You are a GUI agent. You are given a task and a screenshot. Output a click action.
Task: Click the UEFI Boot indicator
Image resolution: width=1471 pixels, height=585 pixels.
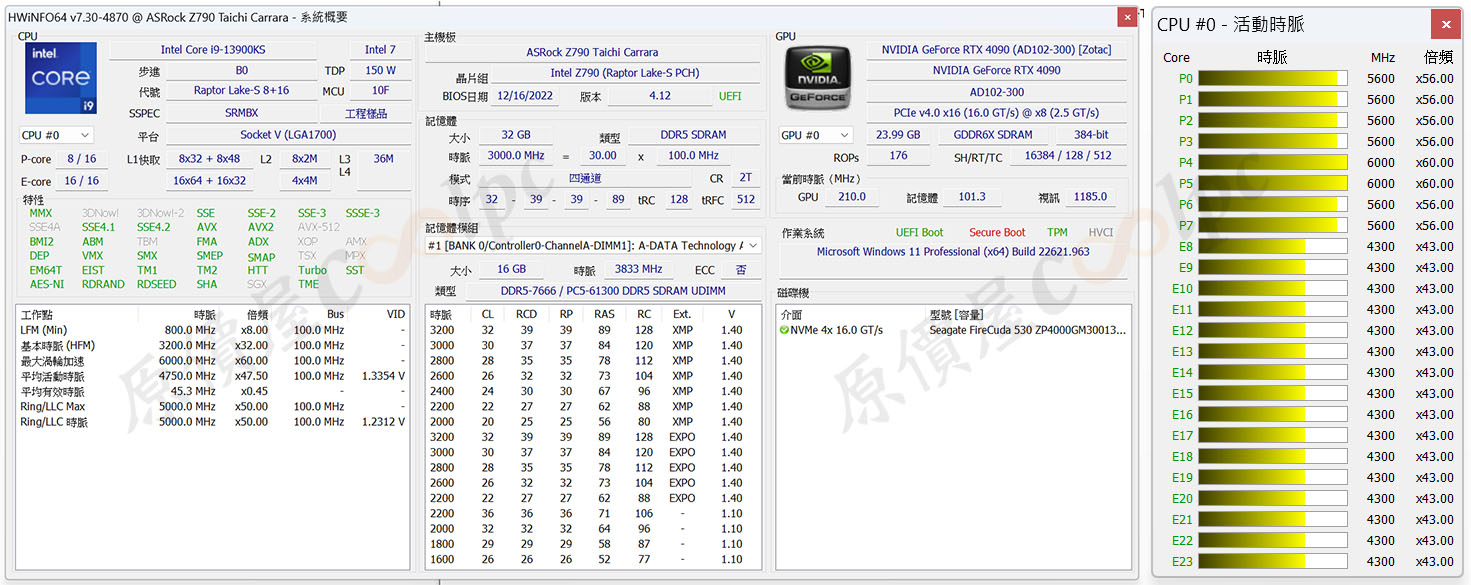point(919,232)
